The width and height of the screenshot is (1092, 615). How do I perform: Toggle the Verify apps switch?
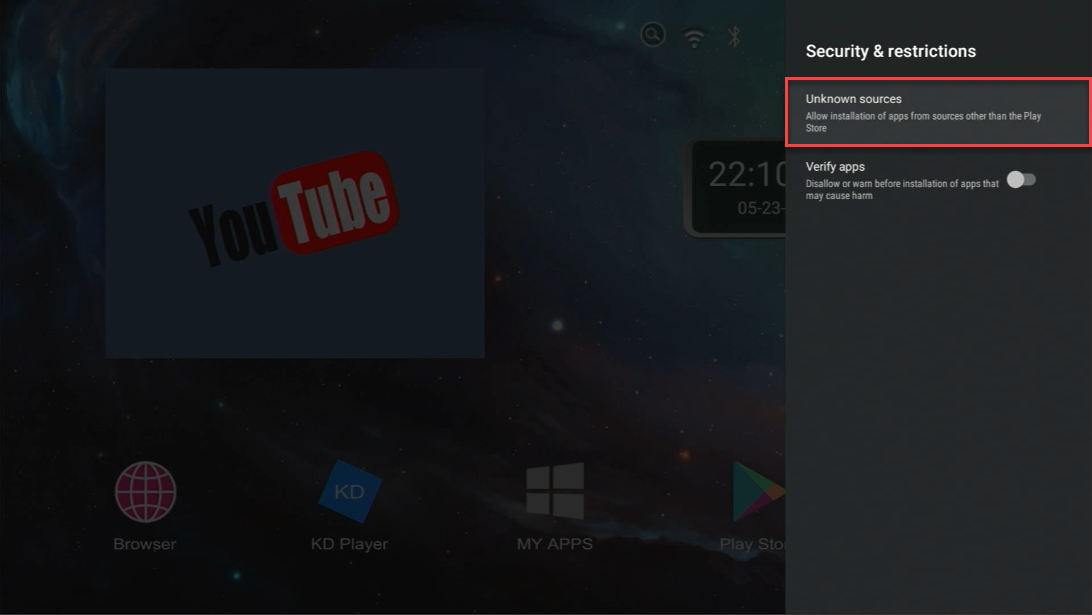[1021, 180]
